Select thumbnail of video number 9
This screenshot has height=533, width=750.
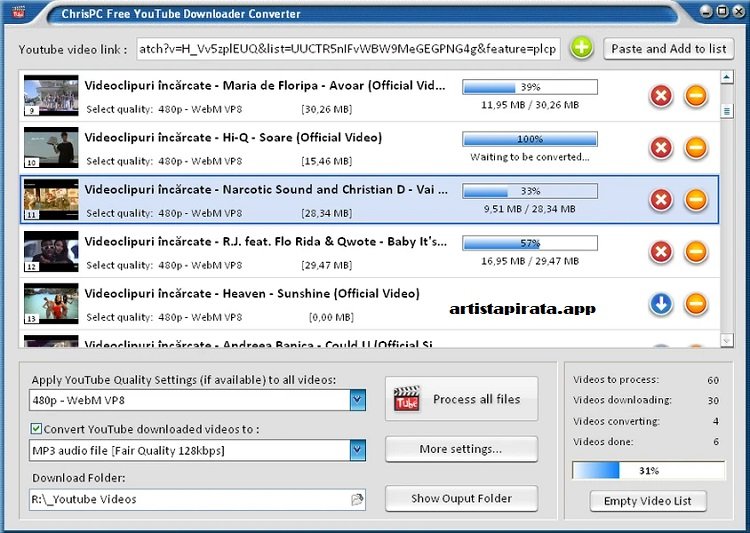click(51, 95)
